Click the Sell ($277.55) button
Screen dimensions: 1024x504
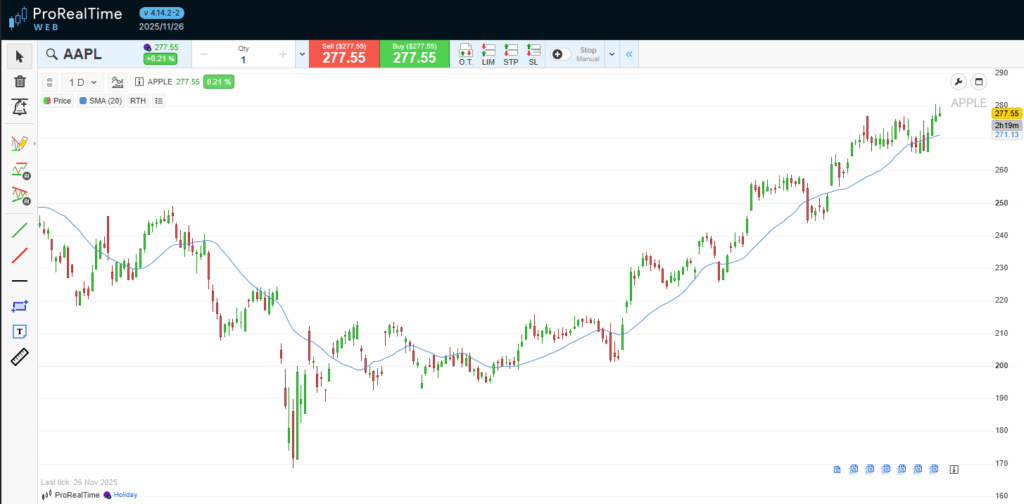tap(346, 54)
